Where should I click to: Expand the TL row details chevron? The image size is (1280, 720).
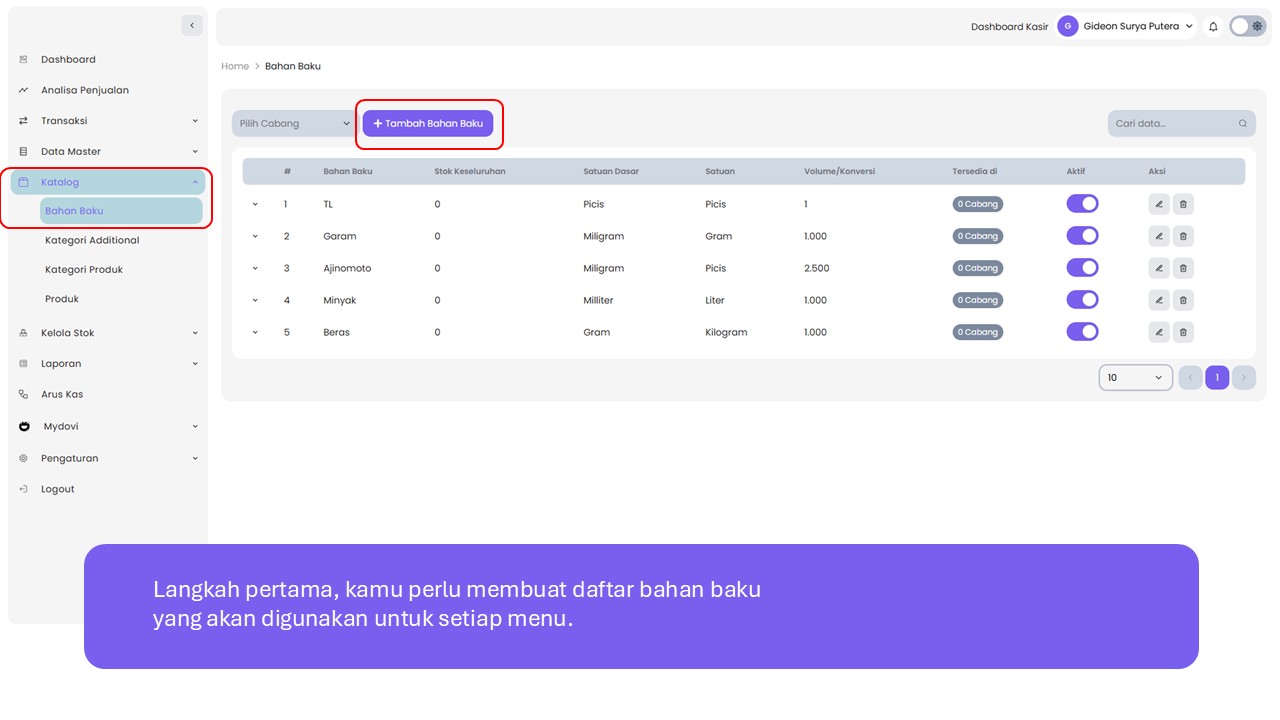pyautogui.click(x=255, y=204)
